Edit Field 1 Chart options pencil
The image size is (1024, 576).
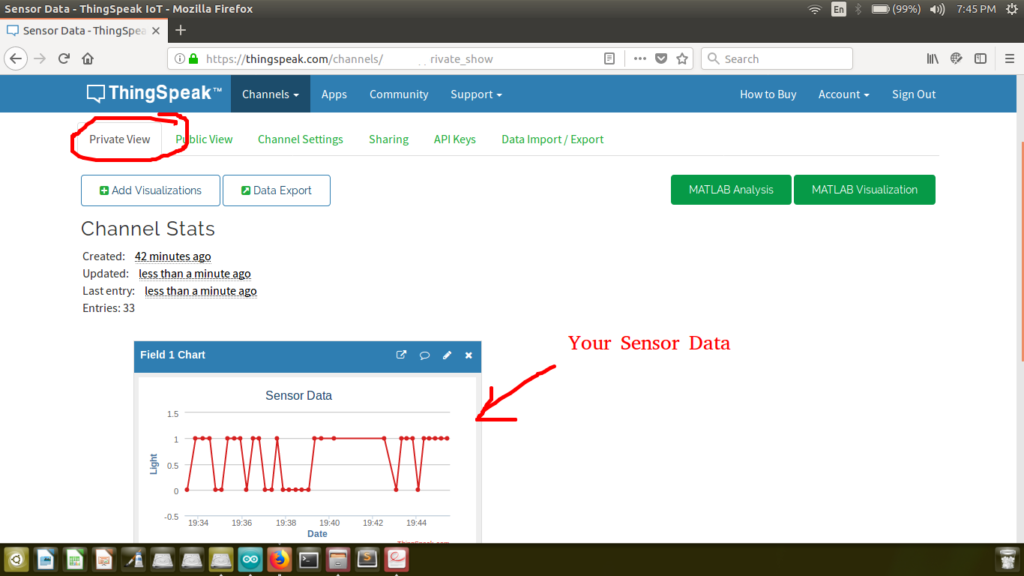tap(447, 355)
